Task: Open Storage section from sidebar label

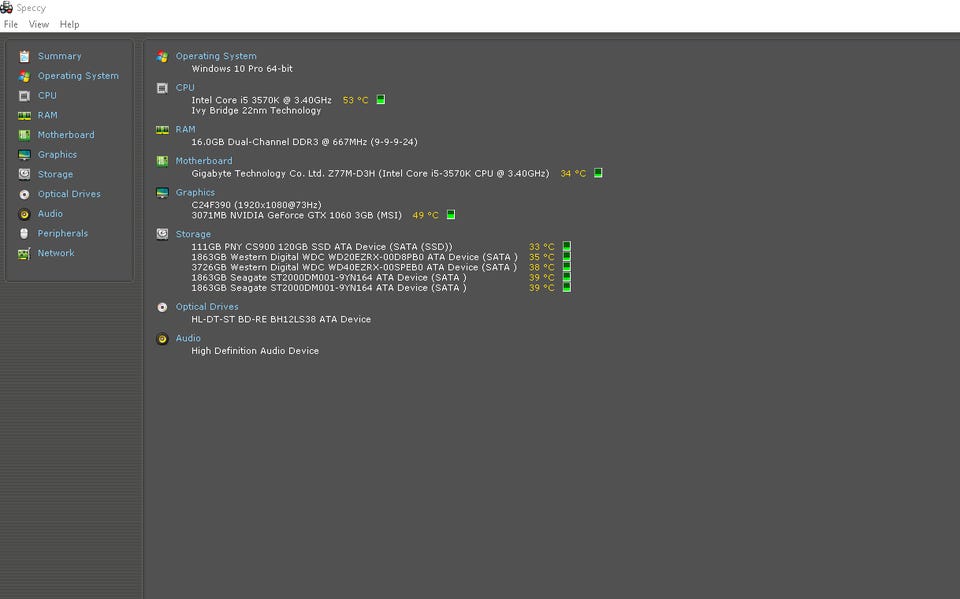Action: 55,174
